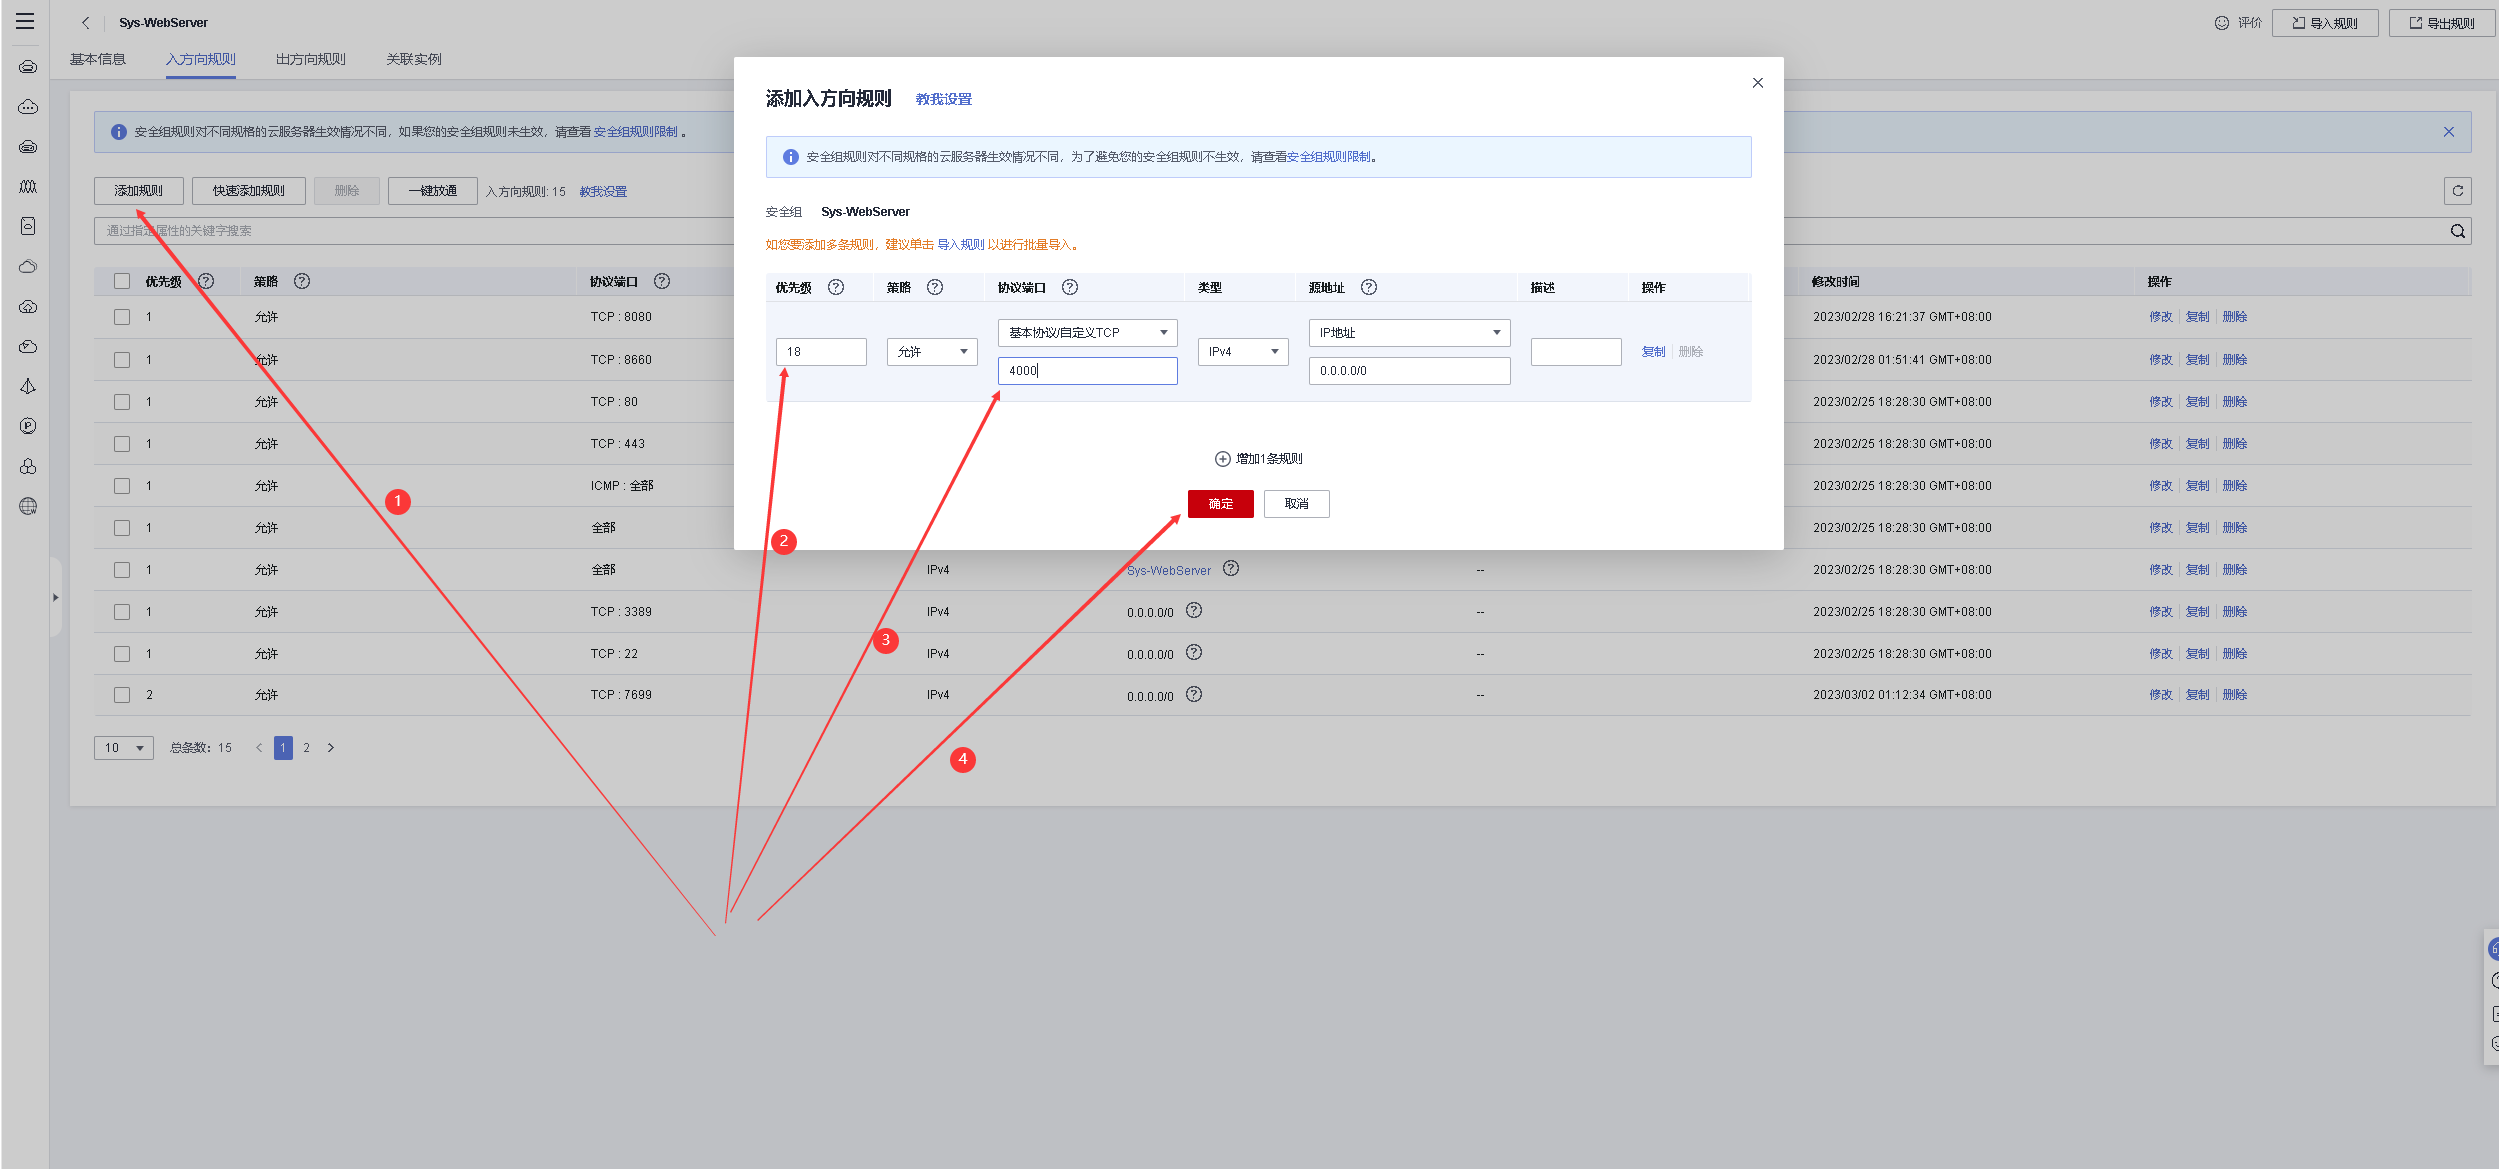Click the plus icon for 增加1条规则
2499x1169 pixels.
(x=1222, y=459)
